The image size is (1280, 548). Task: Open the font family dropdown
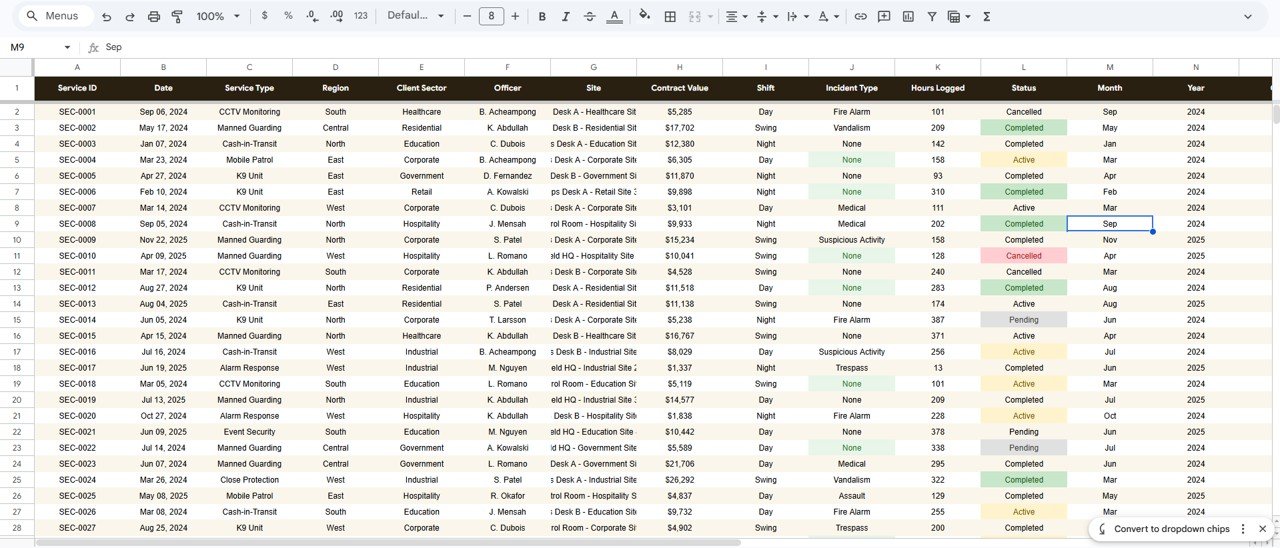(x=415, y=16)
